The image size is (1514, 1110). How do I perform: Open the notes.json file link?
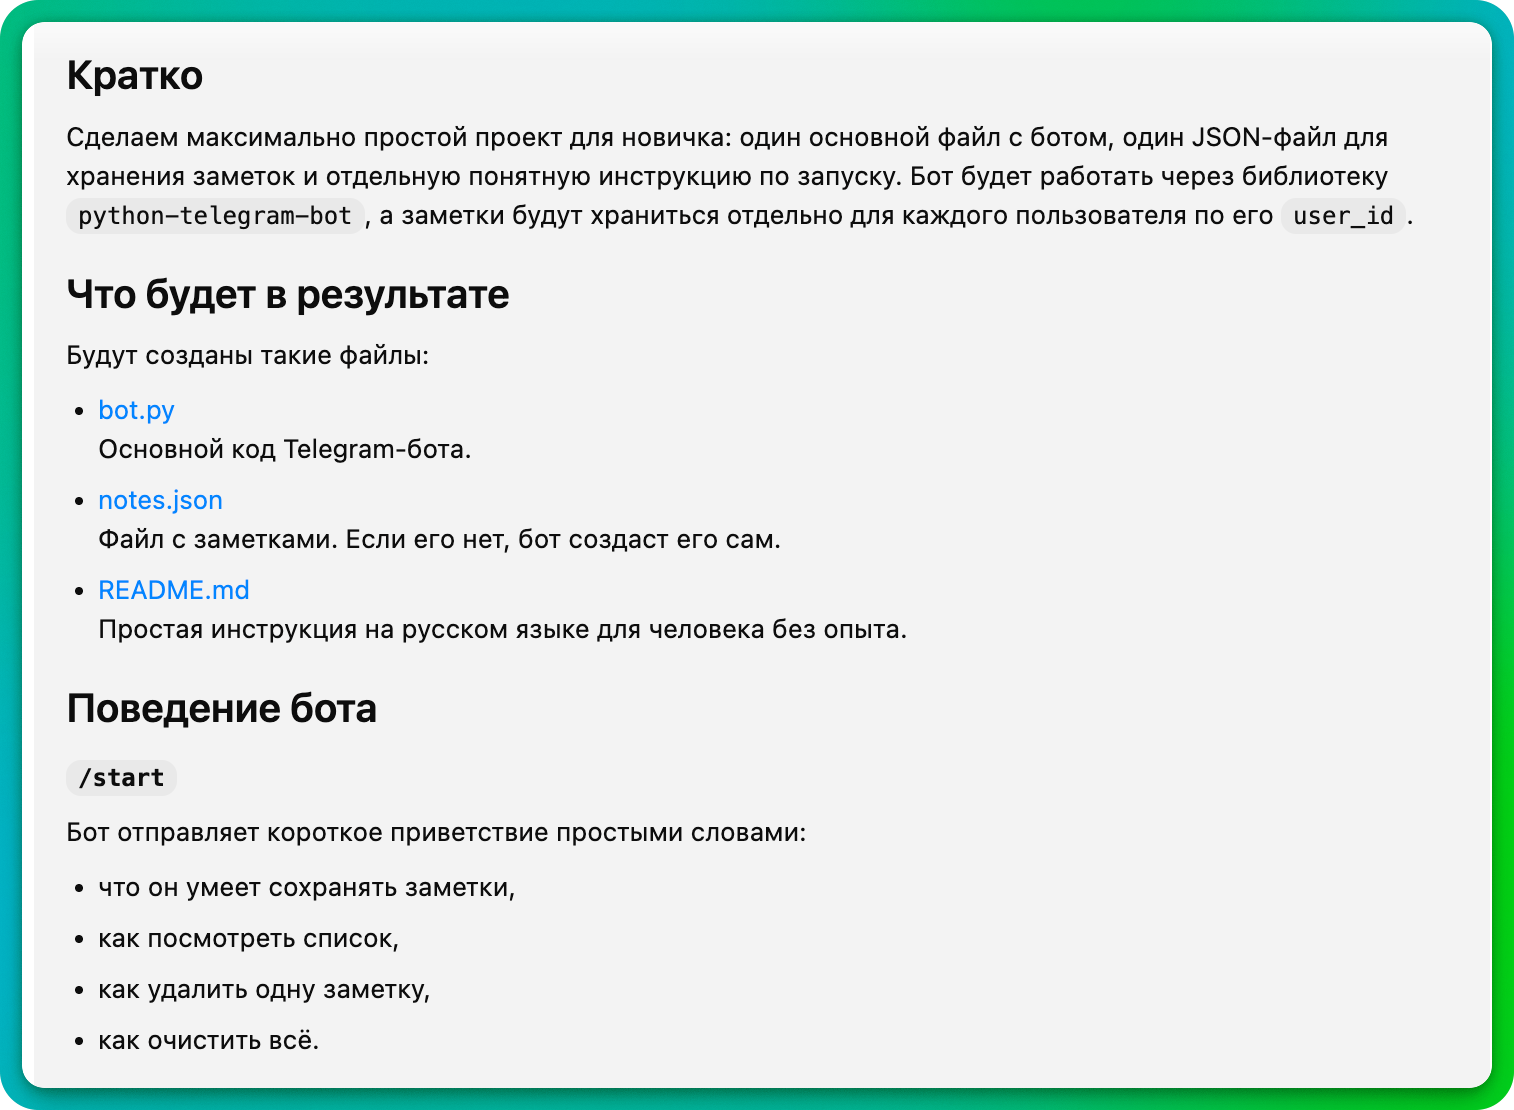click(x=160, y=500)
